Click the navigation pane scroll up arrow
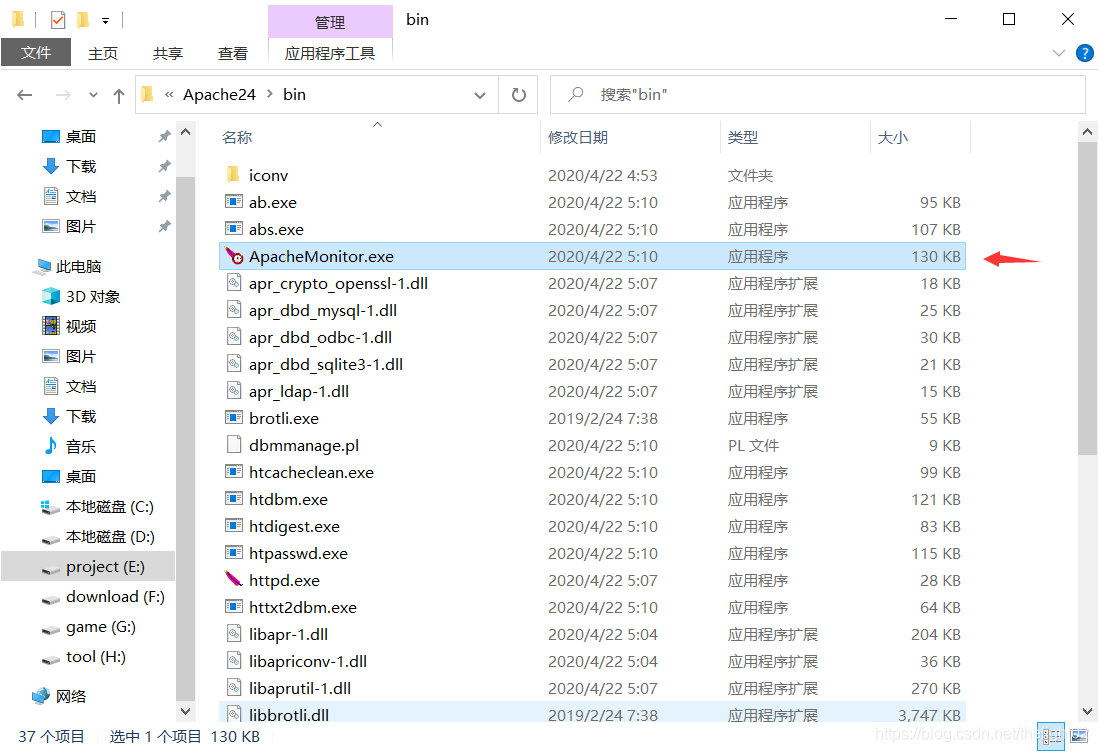The height and width of the screenshot is (752, 1099). [185, 132]
